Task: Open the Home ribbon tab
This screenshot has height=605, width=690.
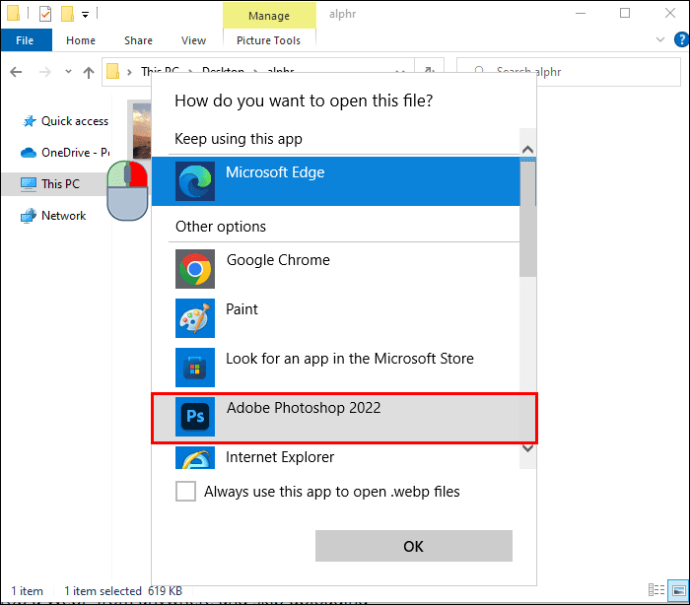Action: (81, 40)
